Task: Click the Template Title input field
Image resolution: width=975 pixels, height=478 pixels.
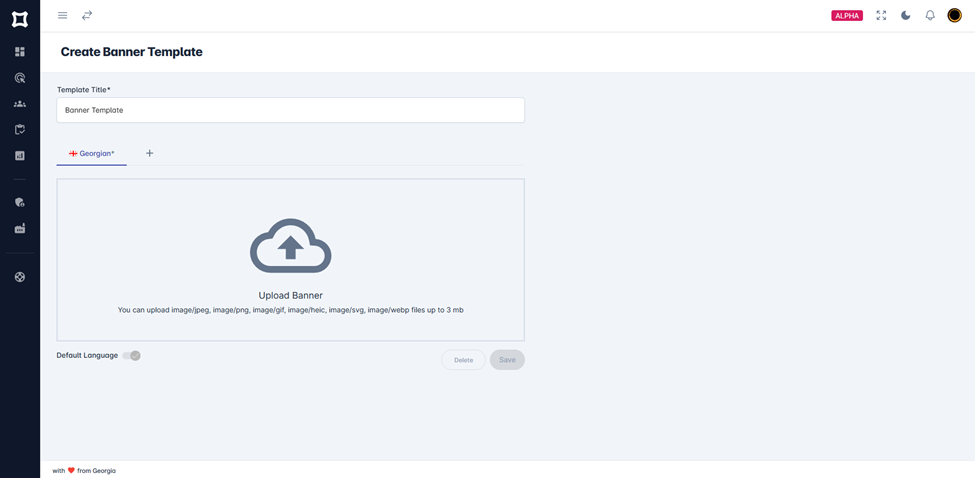Action: point(290,110)
